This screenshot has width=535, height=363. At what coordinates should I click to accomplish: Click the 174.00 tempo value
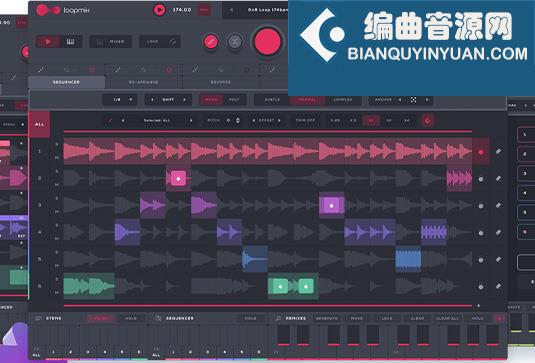click(x=182, y=10)
